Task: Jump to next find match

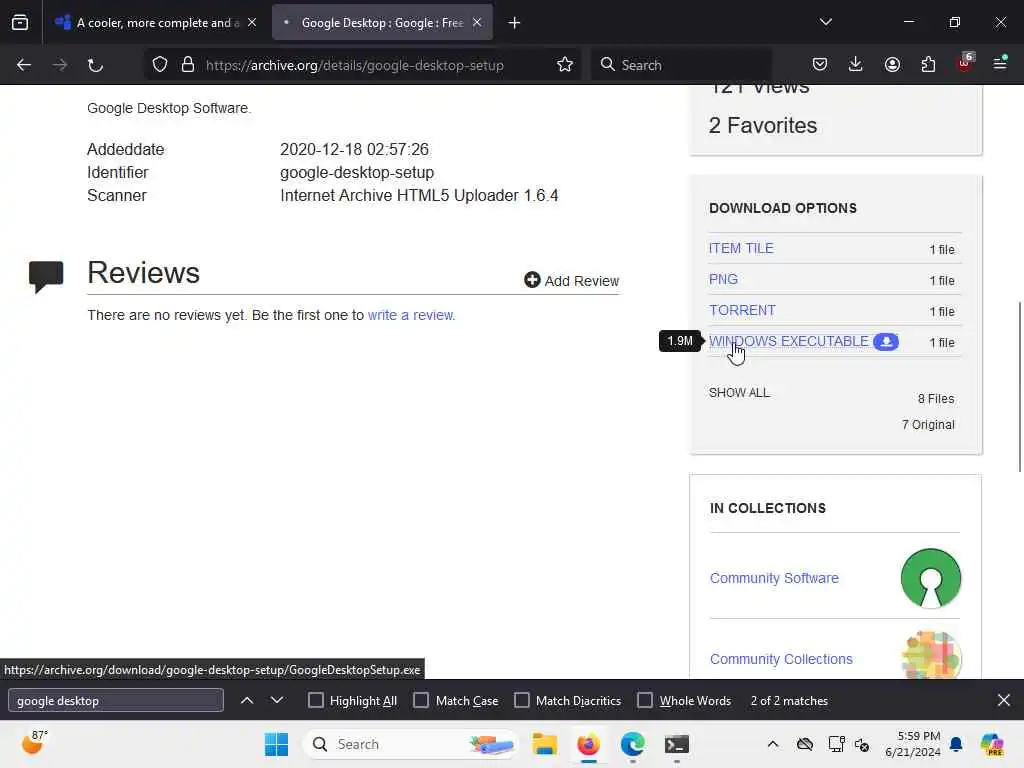Action: click(x=277, y=701)
